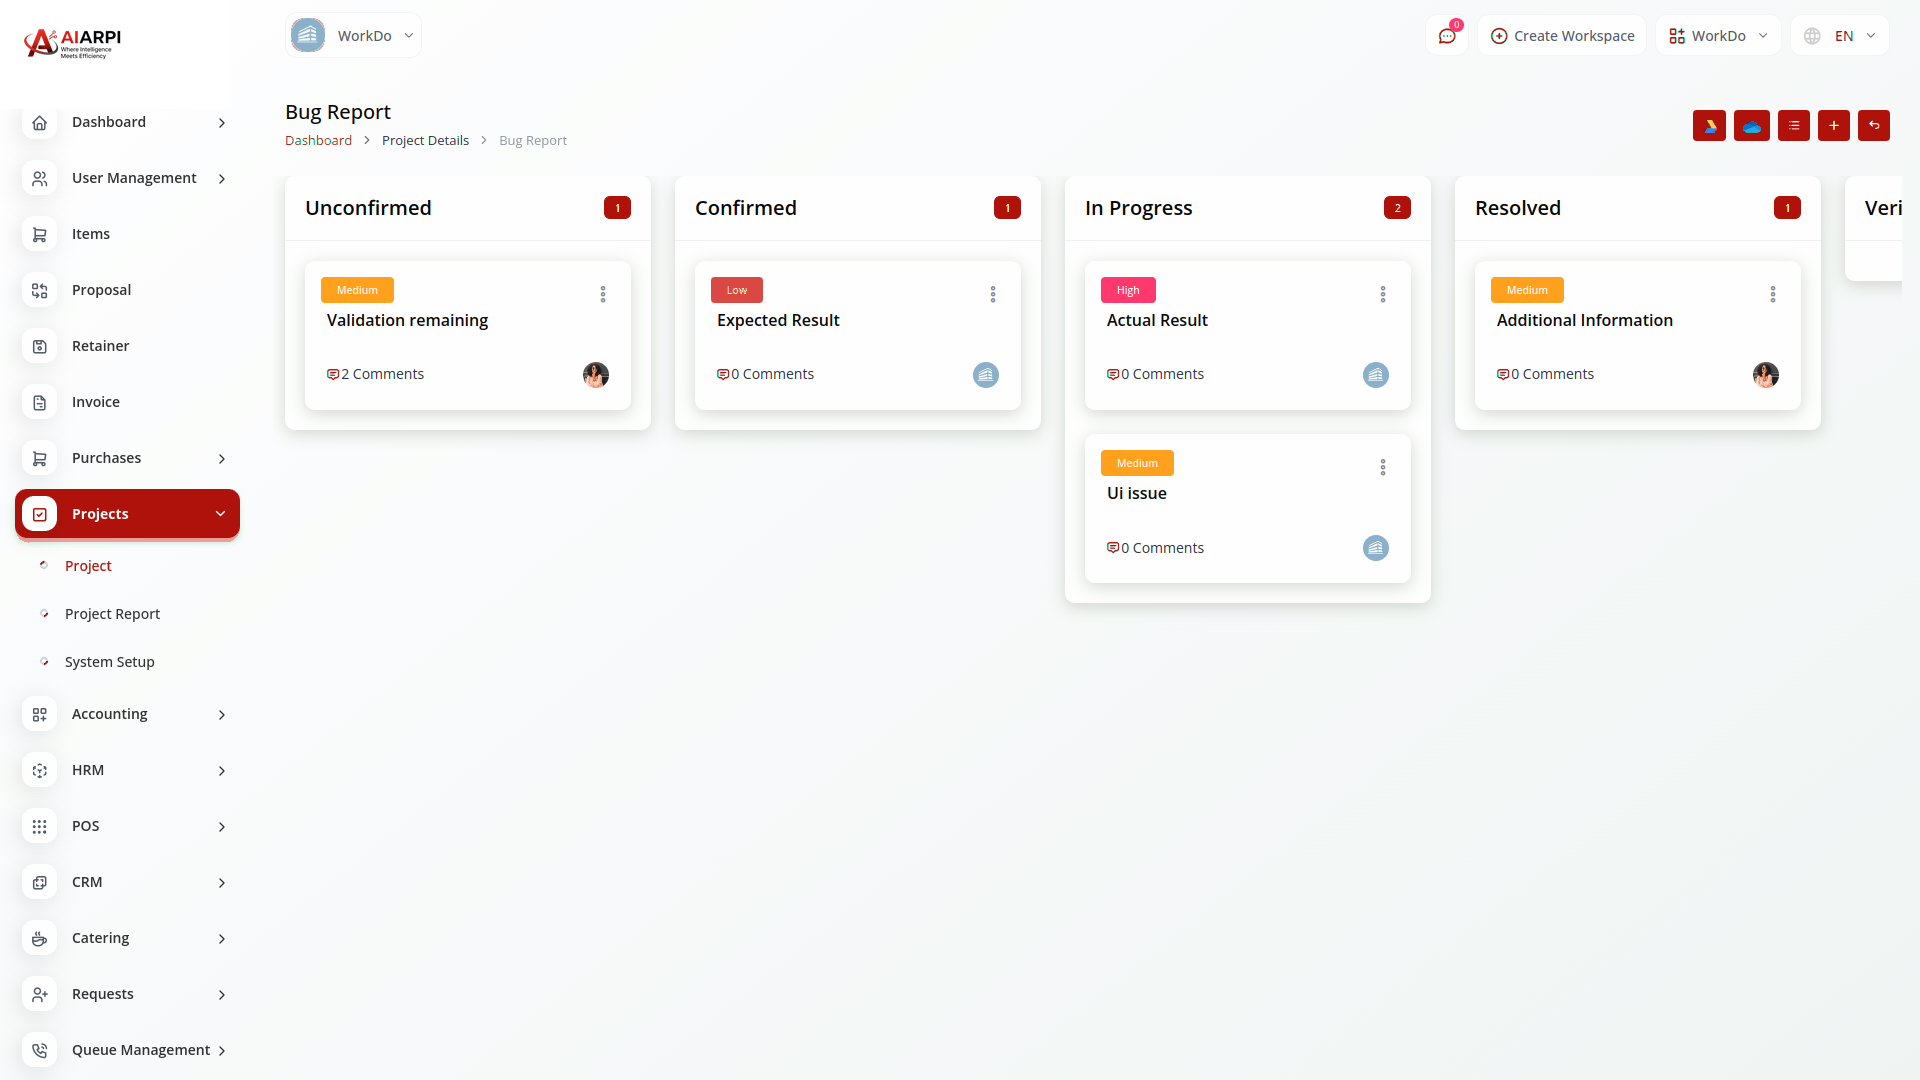The width and height of the screenshot is (1920, 1080).
Task: Click assignee avatar on Actual Result card
Action: 1376,375
